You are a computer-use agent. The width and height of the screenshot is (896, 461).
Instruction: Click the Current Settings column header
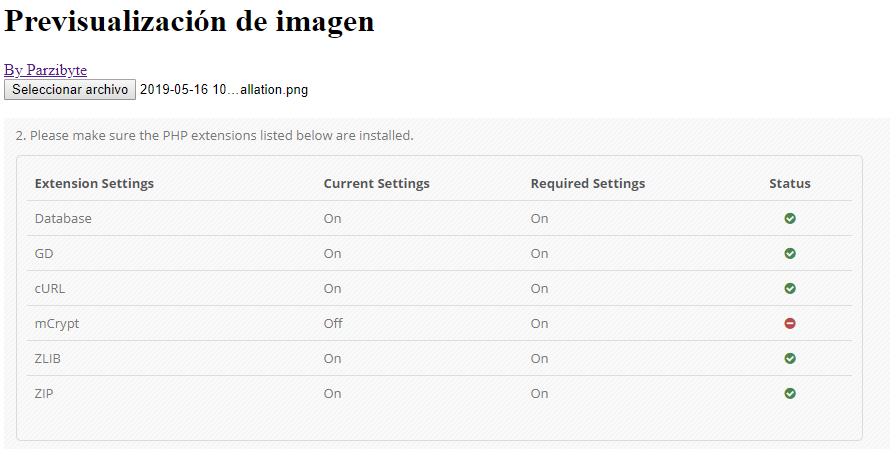376,183
